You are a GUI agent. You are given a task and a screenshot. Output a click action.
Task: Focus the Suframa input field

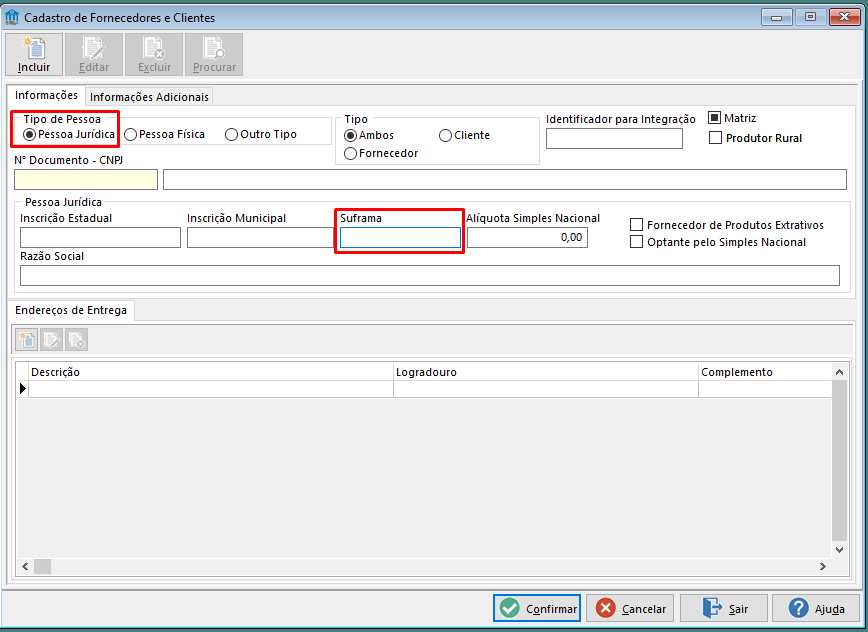[400, 237]
